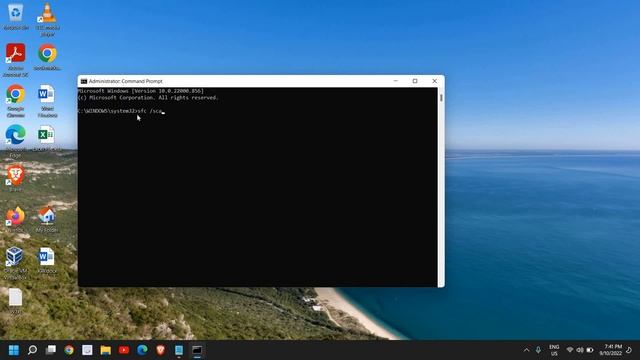Click the Command Prompt title bar icon
This screenshot has width=640, height=360.
click(84, 81)
